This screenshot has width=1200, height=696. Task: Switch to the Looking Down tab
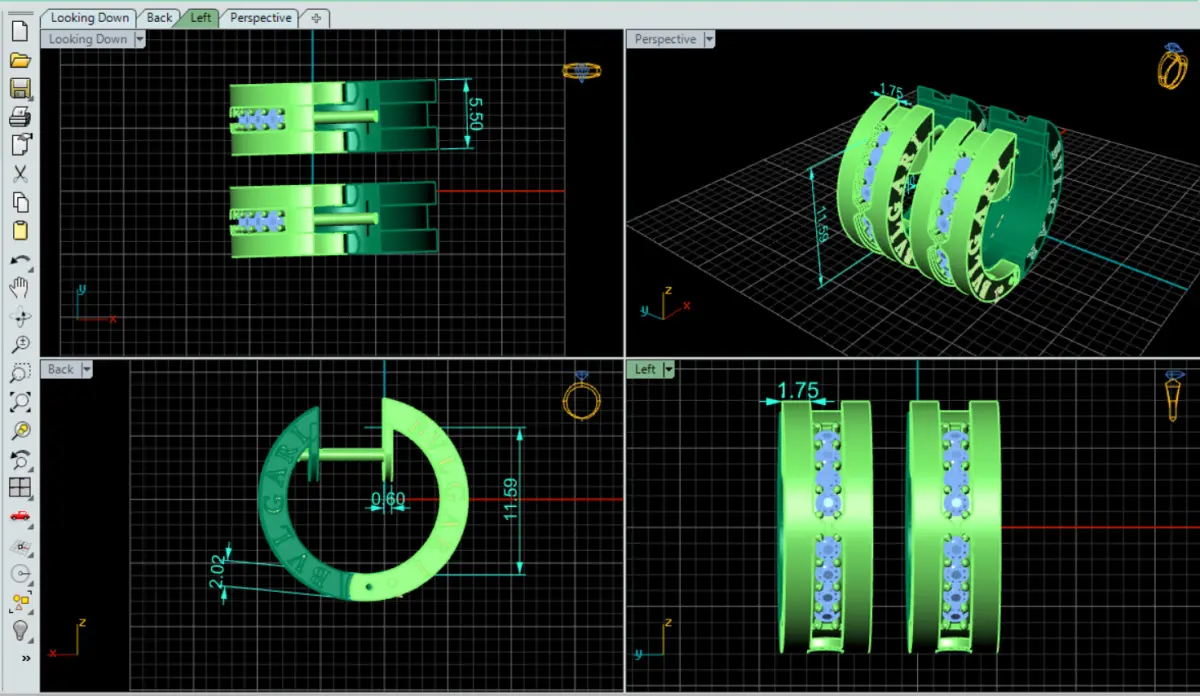pos(90,18)
